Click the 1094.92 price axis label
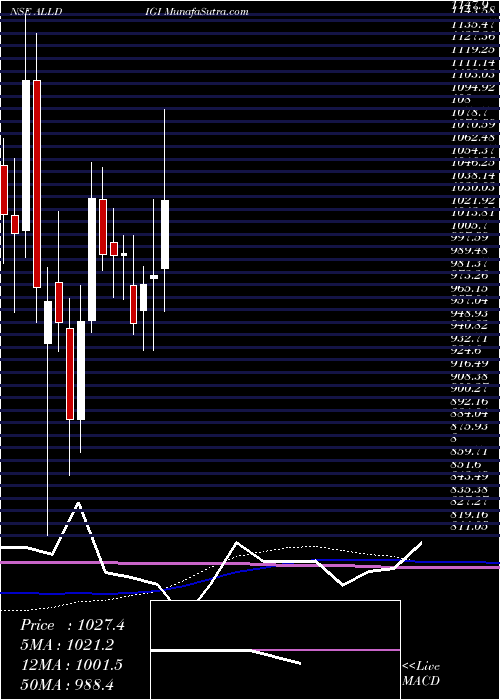 [x=473, y=88]
